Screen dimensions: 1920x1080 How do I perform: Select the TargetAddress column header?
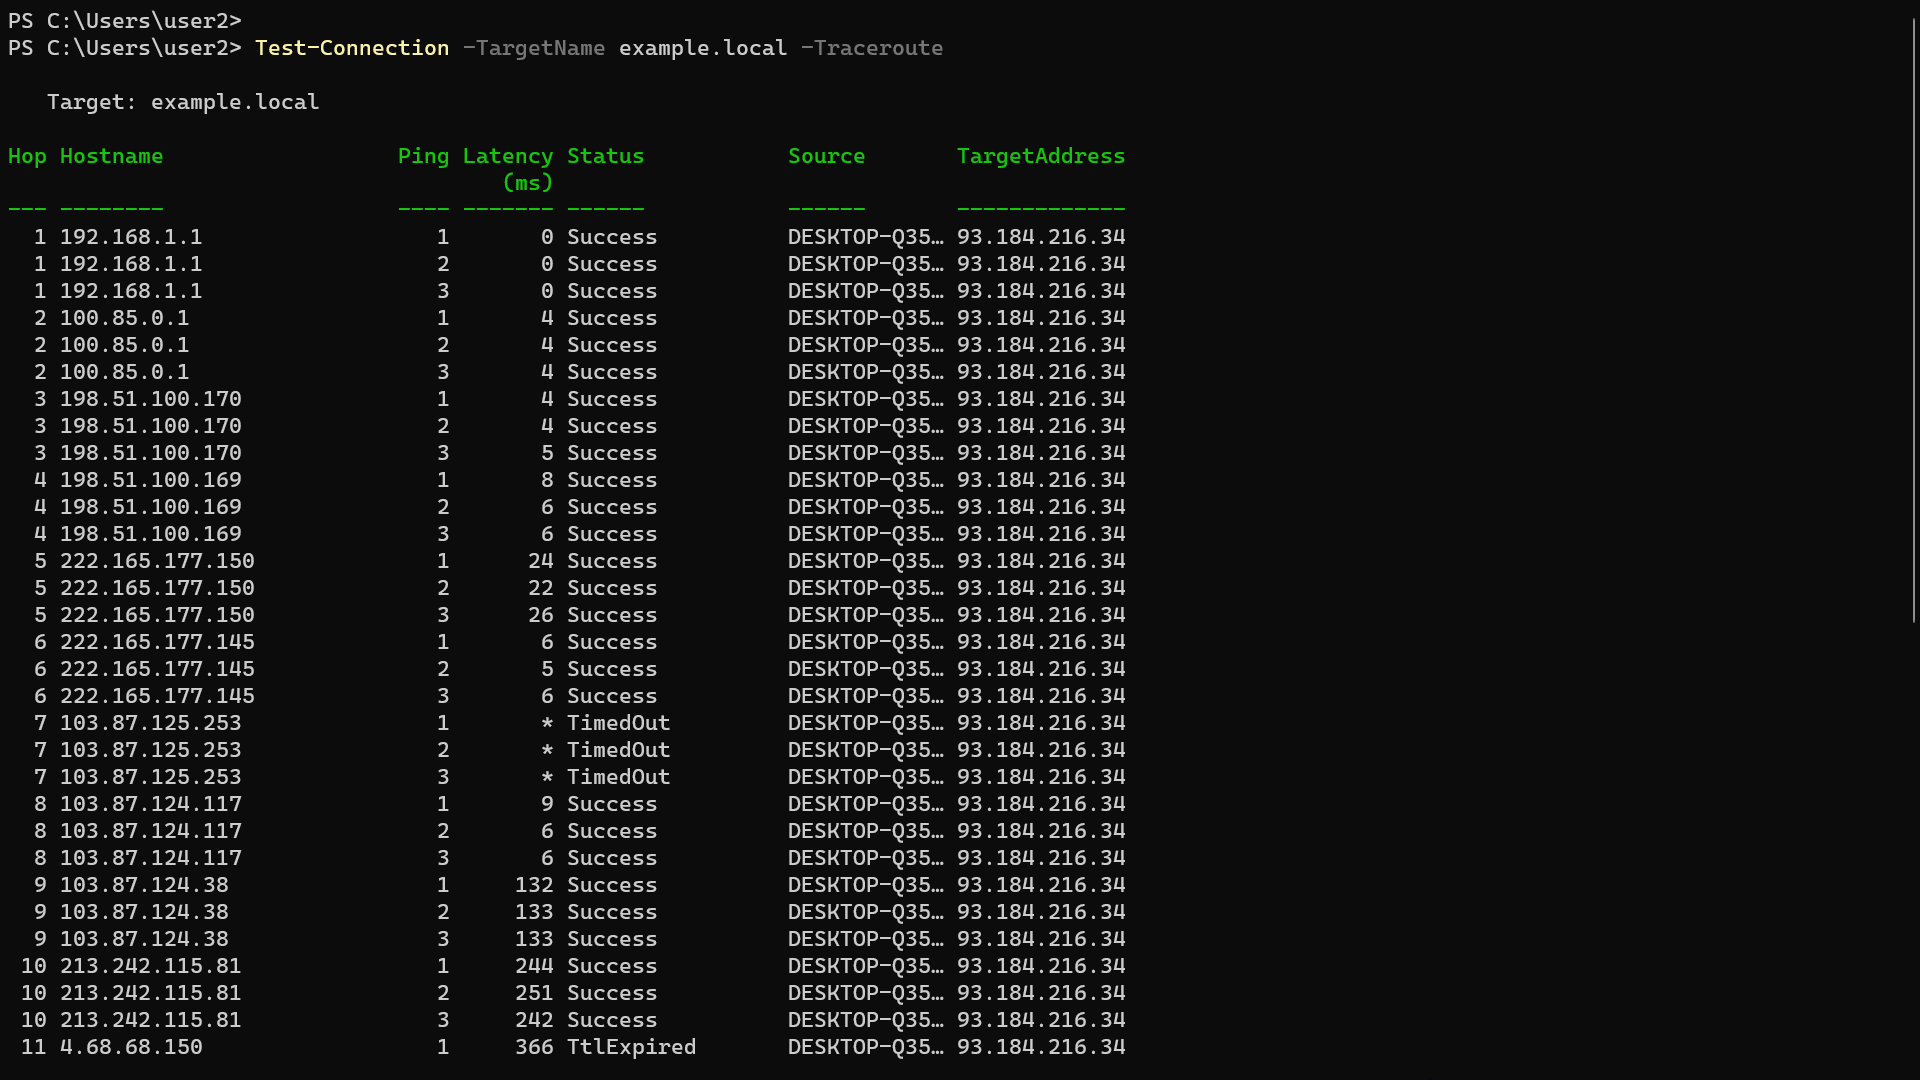pyautogui.click(x=1040, y=154)
